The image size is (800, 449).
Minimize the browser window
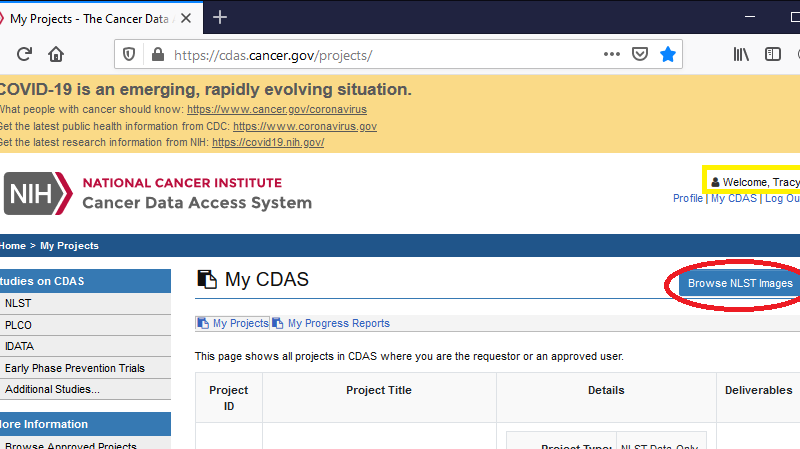point(750,17)
